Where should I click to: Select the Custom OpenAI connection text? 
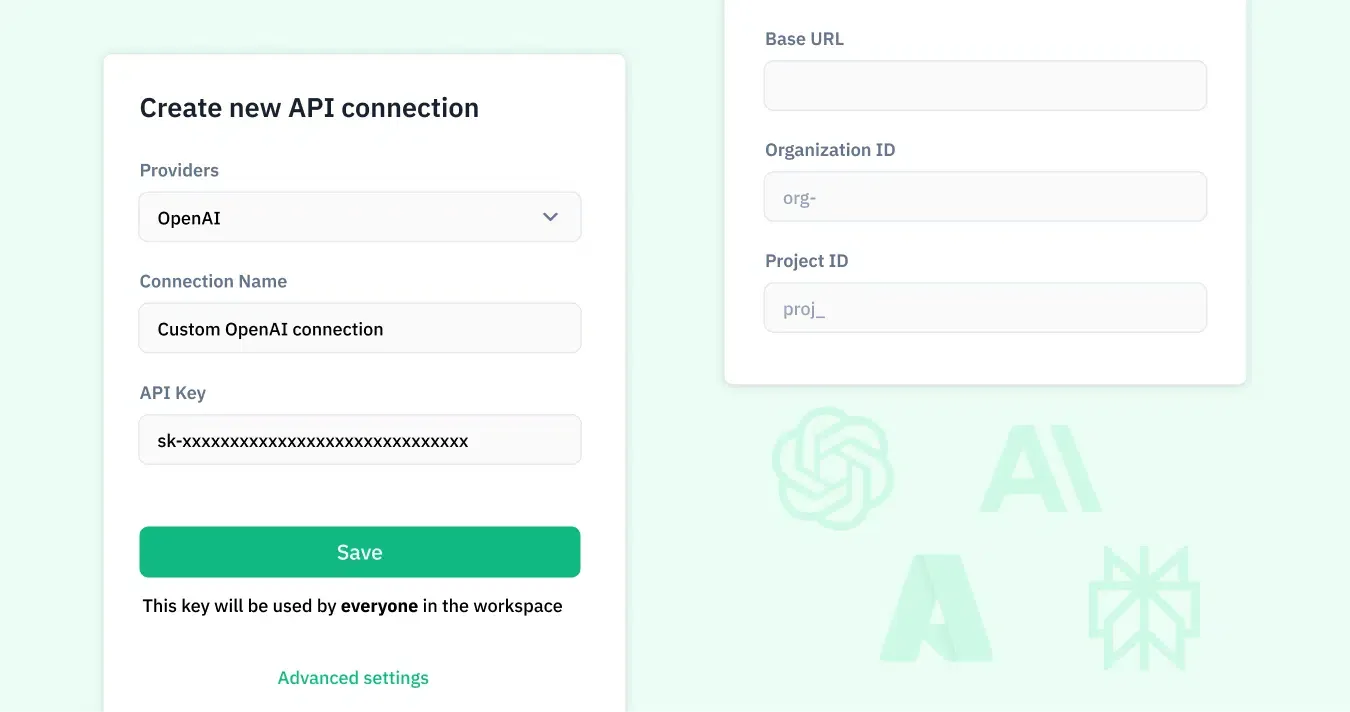[x=270, y=328]
